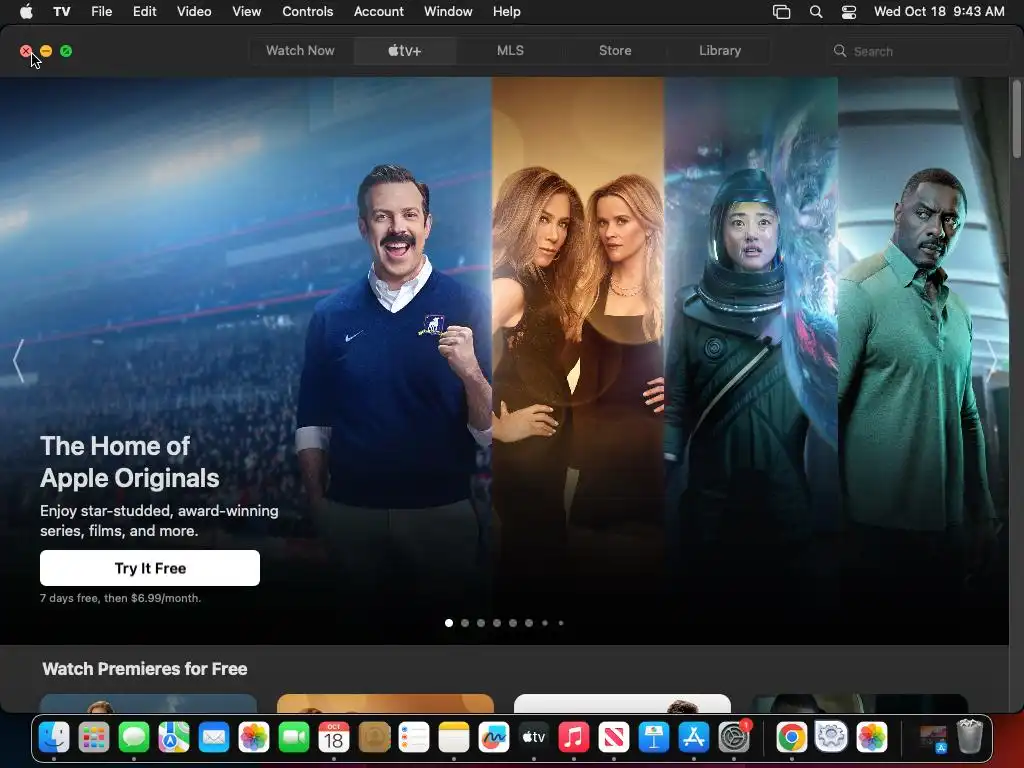Open Calendar showing 18 in dock
The width and height of the screenshot is (1024, 768).
pos(334,737)
